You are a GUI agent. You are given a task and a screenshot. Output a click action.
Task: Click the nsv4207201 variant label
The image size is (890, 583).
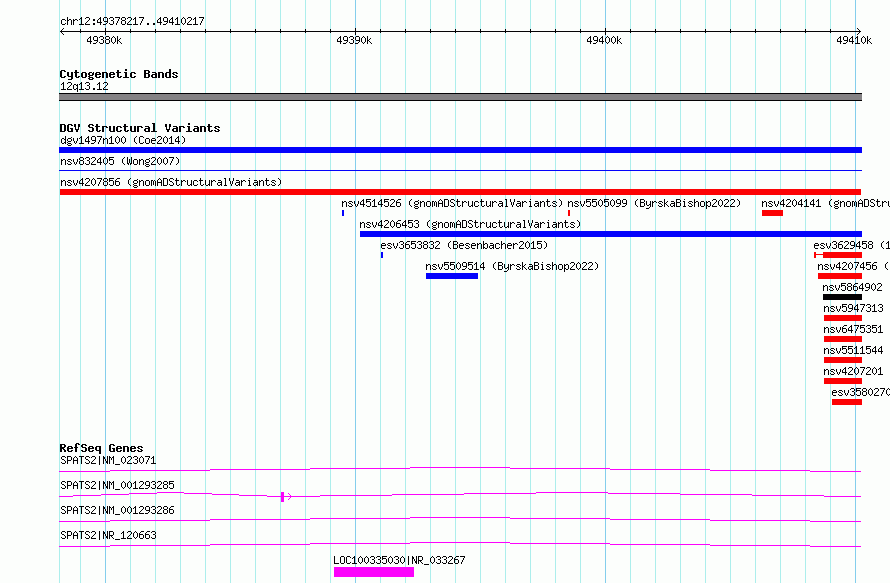click(853, 371)
